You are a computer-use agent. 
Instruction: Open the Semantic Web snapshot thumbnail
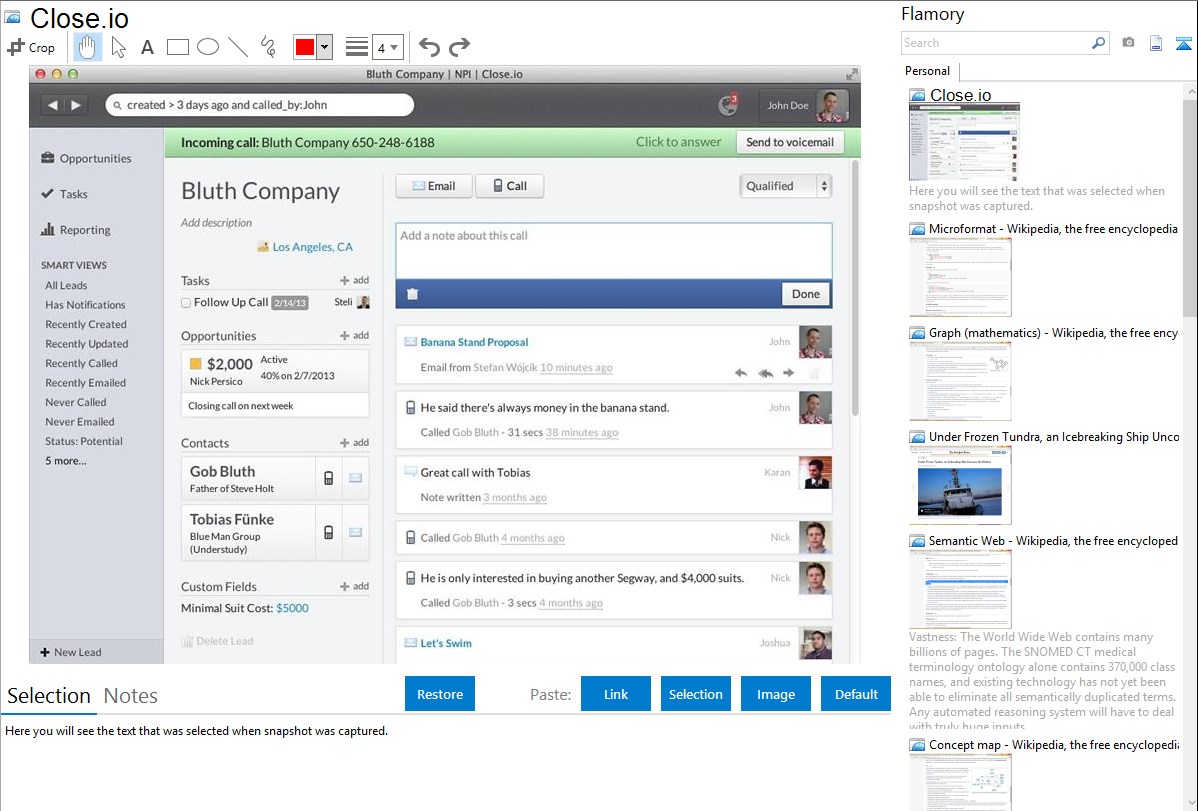click(x=960, y=589)
